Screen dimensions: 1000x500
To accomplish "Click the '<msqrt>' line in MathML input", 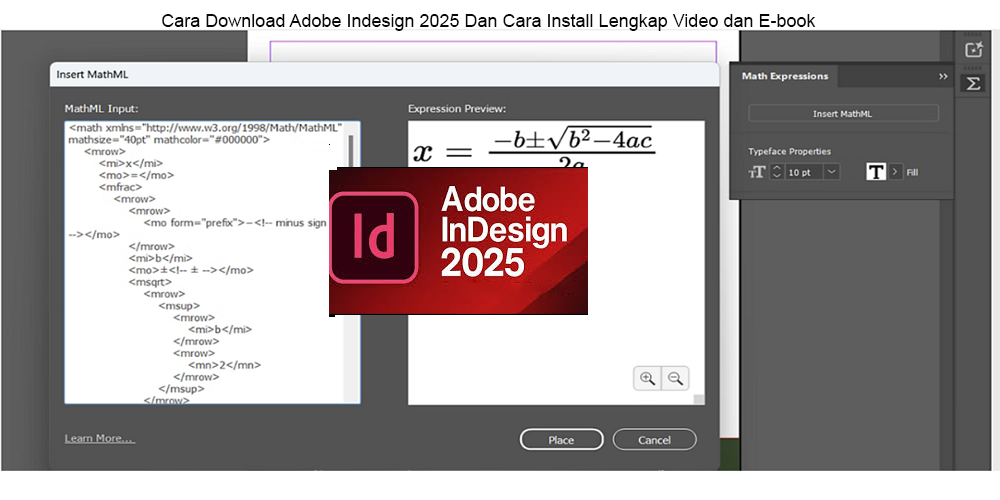I will [x=150, y=282].
